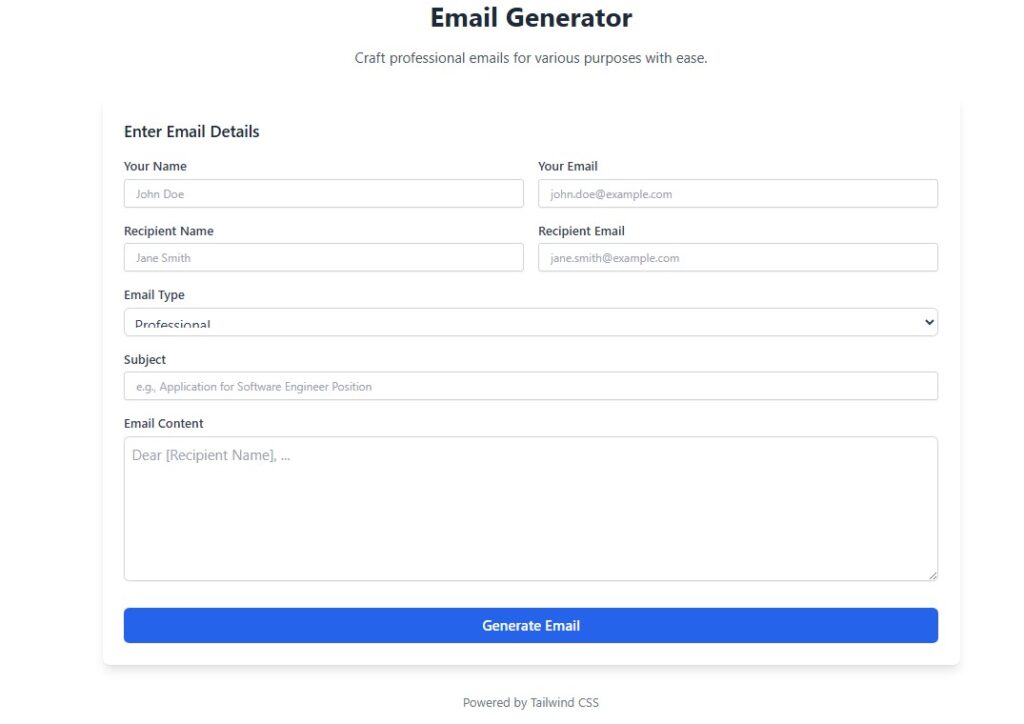Click the Recipient Email label
1024x724 pixels.
(581, 230)
